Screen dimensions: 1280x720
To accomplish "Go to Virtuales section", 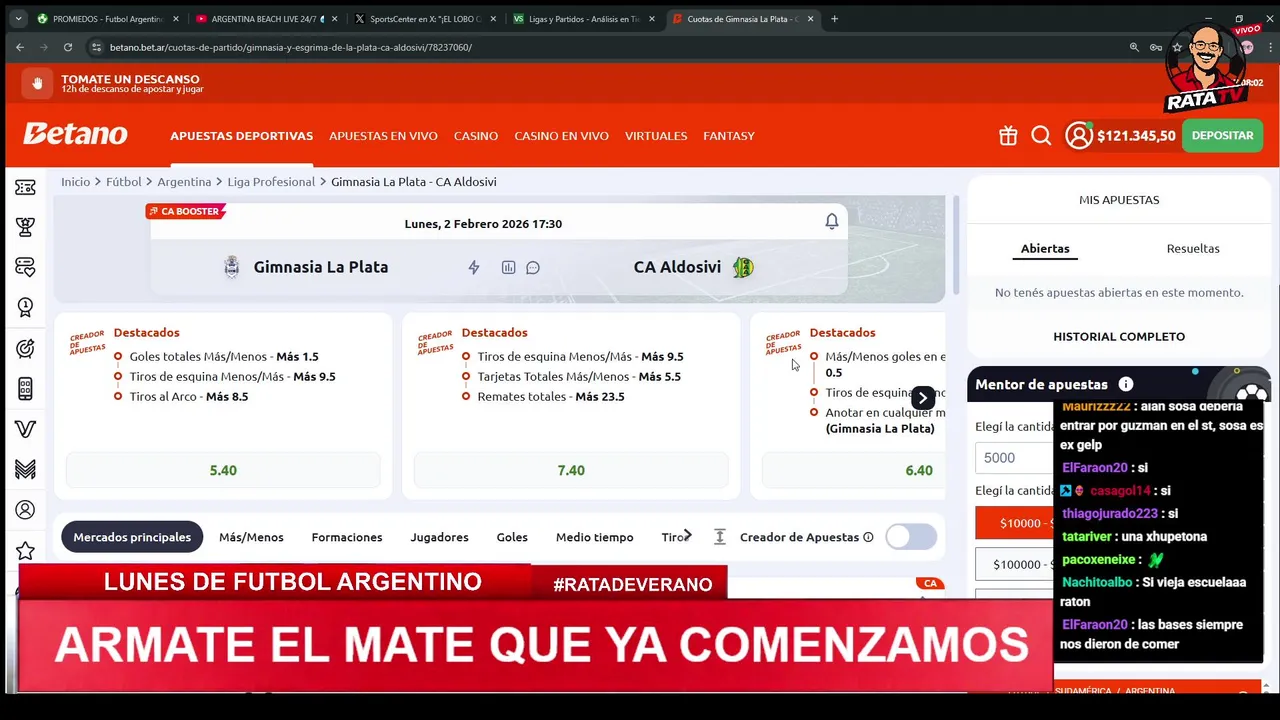I will [x=656, y=136].
